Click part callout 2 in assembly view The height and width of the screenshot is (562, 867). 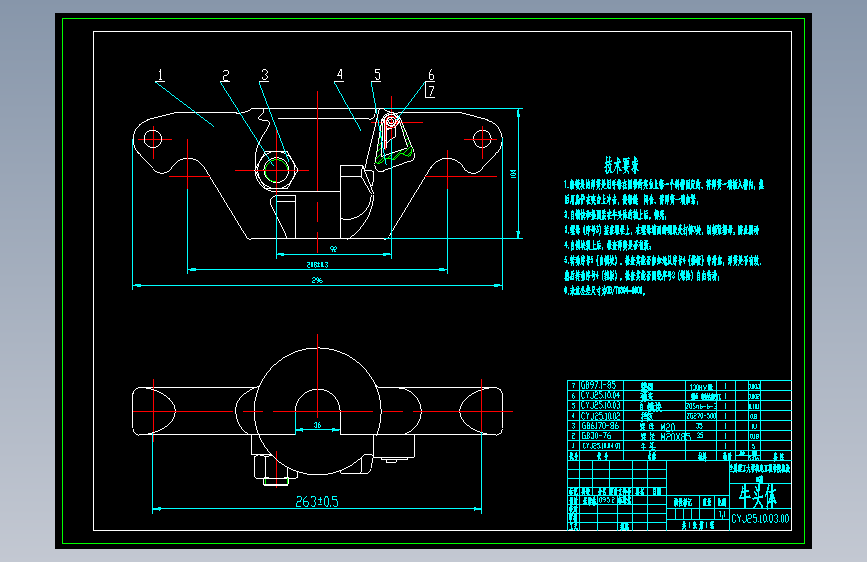click(226, 75)
